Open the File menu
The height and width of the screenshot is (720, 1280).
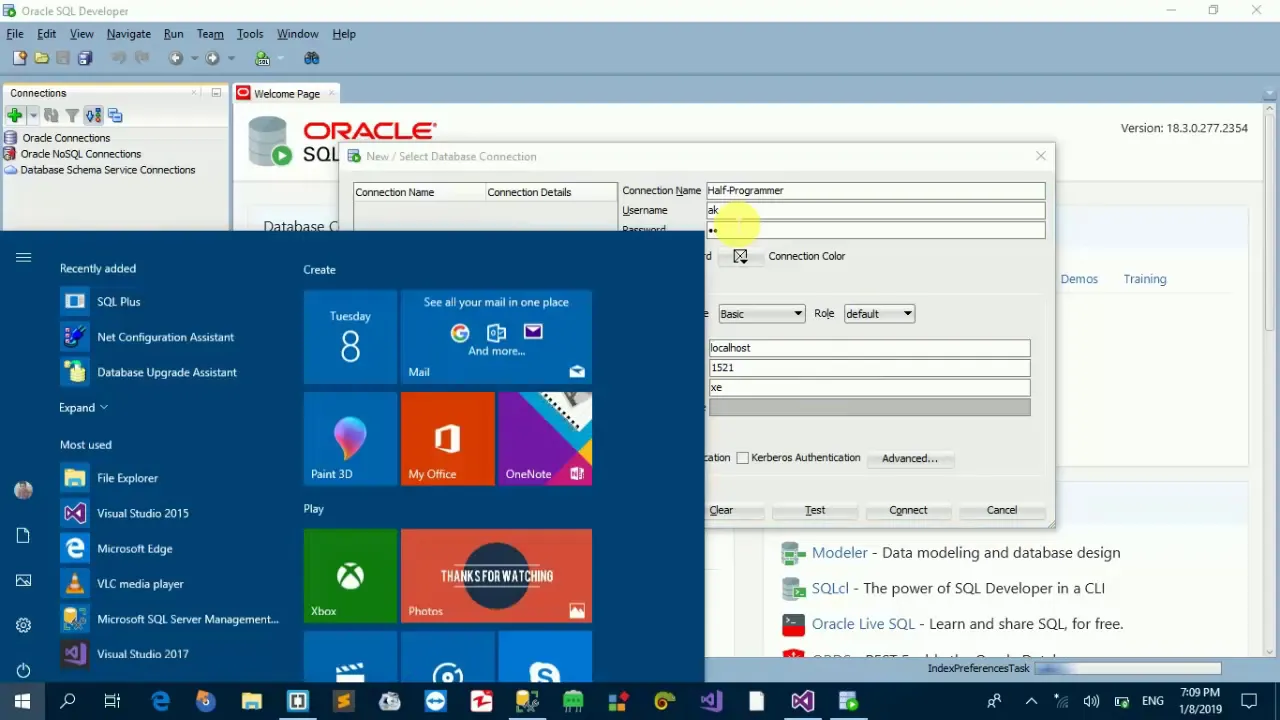tap(15, 34)
